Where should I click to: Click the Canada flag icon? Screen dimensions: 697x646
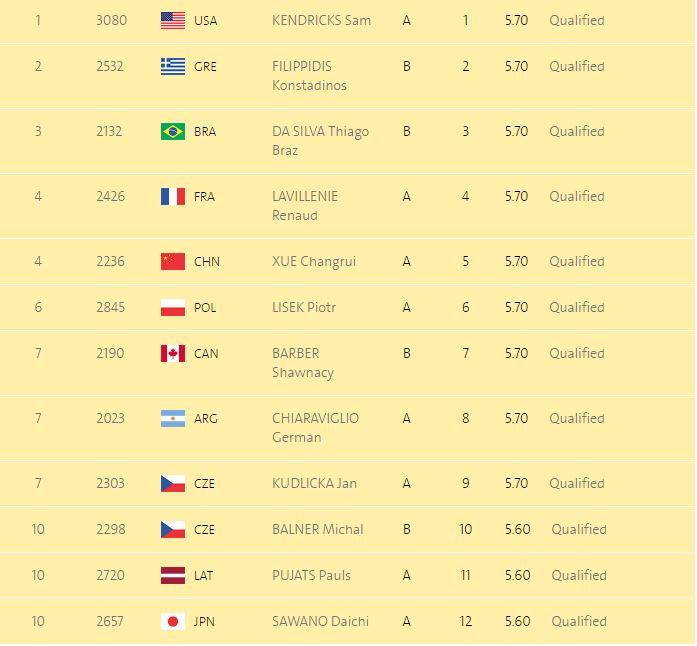[x=173, y=353]
